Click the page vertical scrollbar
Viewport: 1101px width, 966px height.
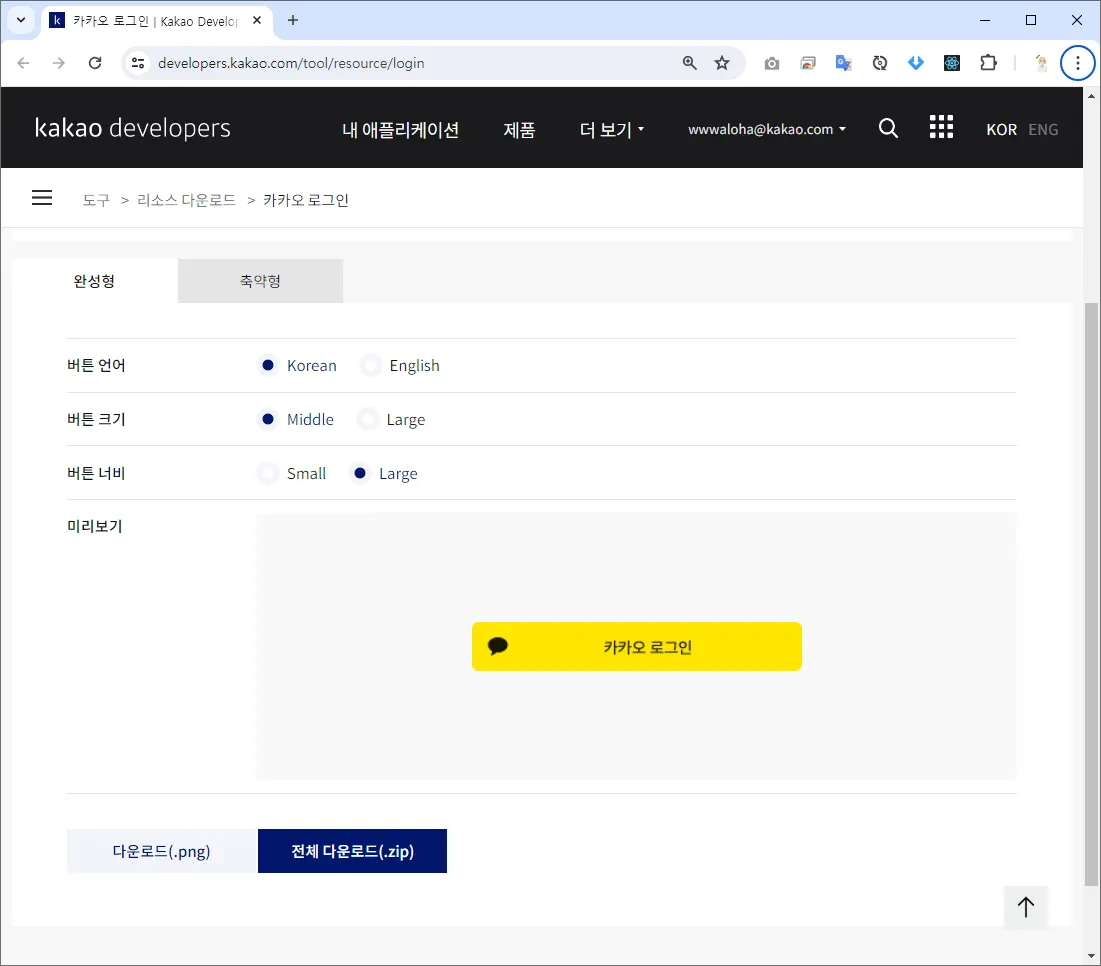pyautogui.click(x=1091, y=594)
